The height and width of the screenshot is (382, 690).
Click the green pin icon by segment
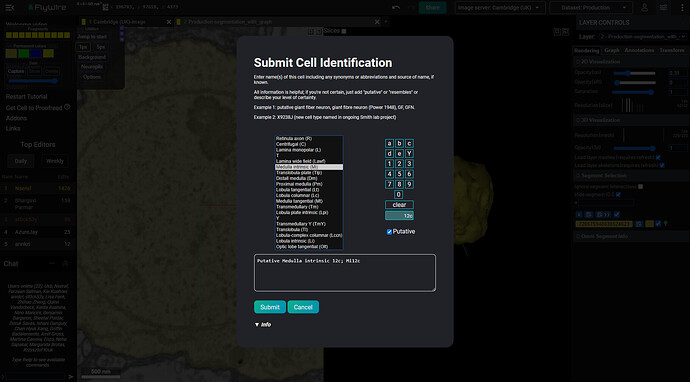(x=665, y=224)
